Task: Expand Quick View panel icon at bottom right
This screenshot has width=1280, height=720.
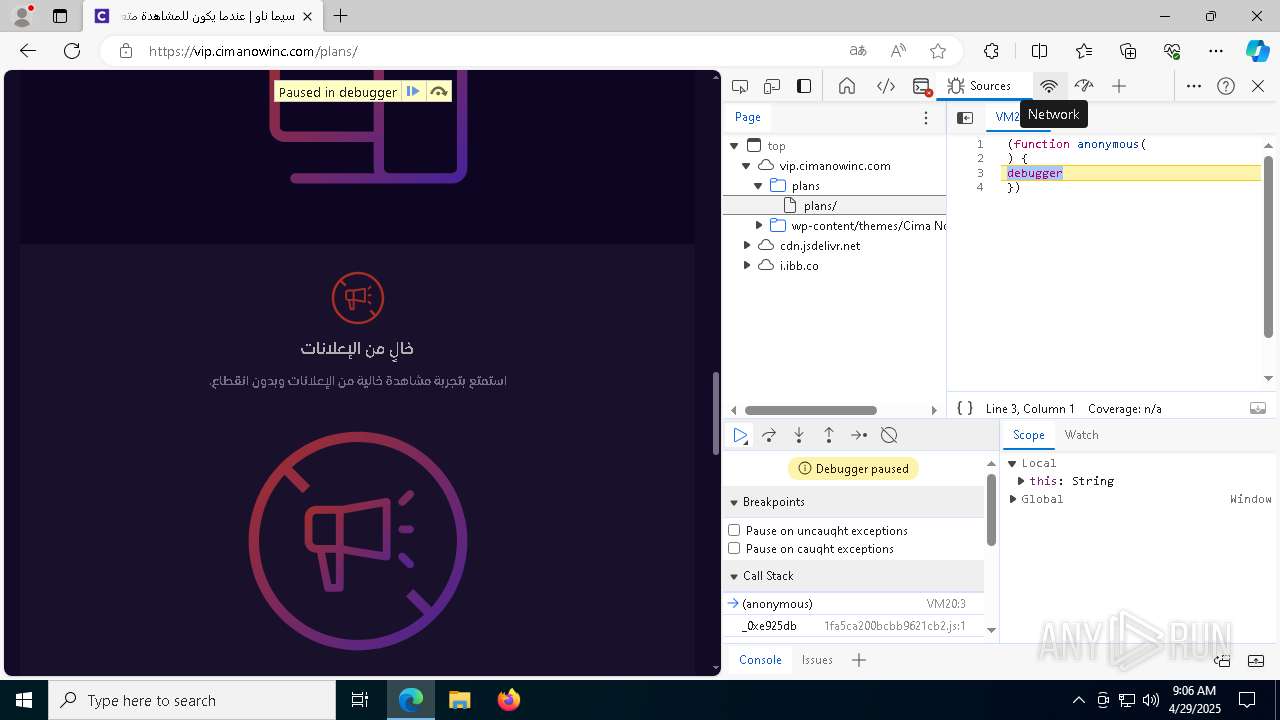Action: [x=1256, y=660]
